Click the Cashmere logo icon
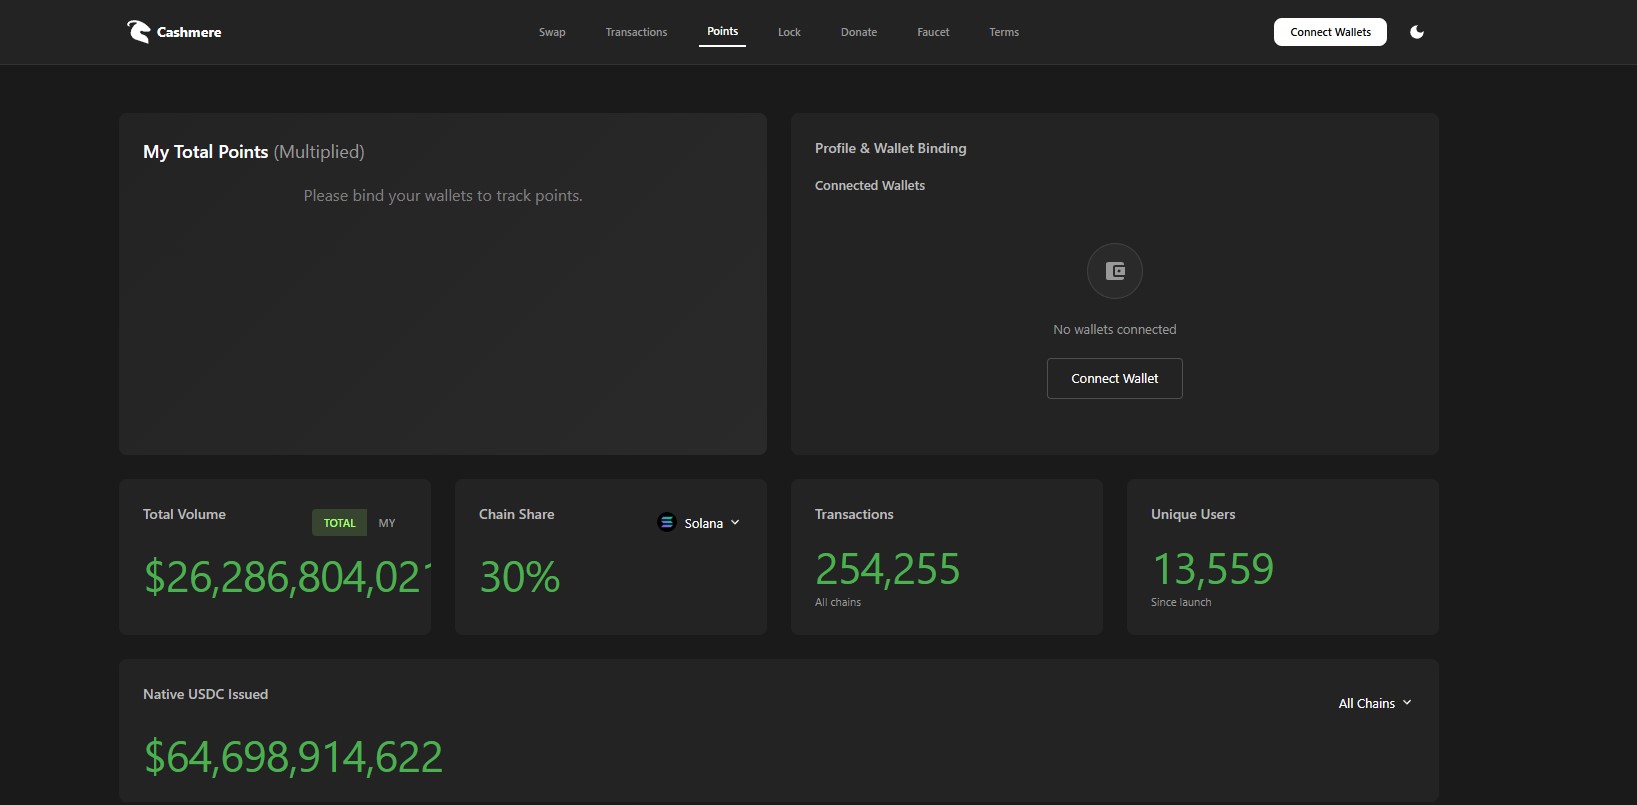 138,32
